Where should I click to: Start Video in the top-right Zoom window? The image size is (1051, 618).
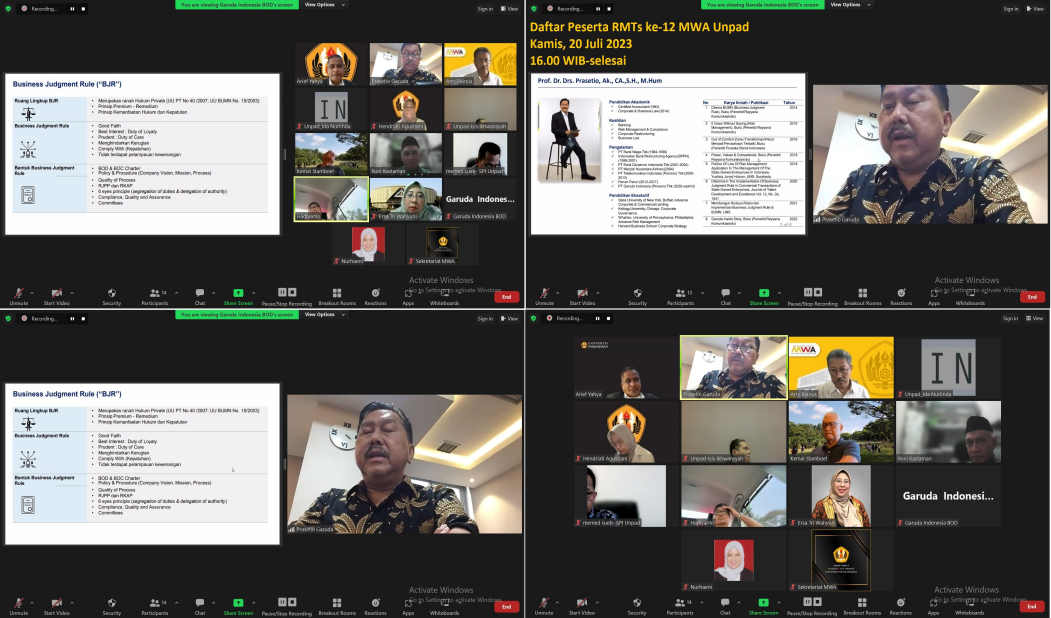click(x=582, y=296)
